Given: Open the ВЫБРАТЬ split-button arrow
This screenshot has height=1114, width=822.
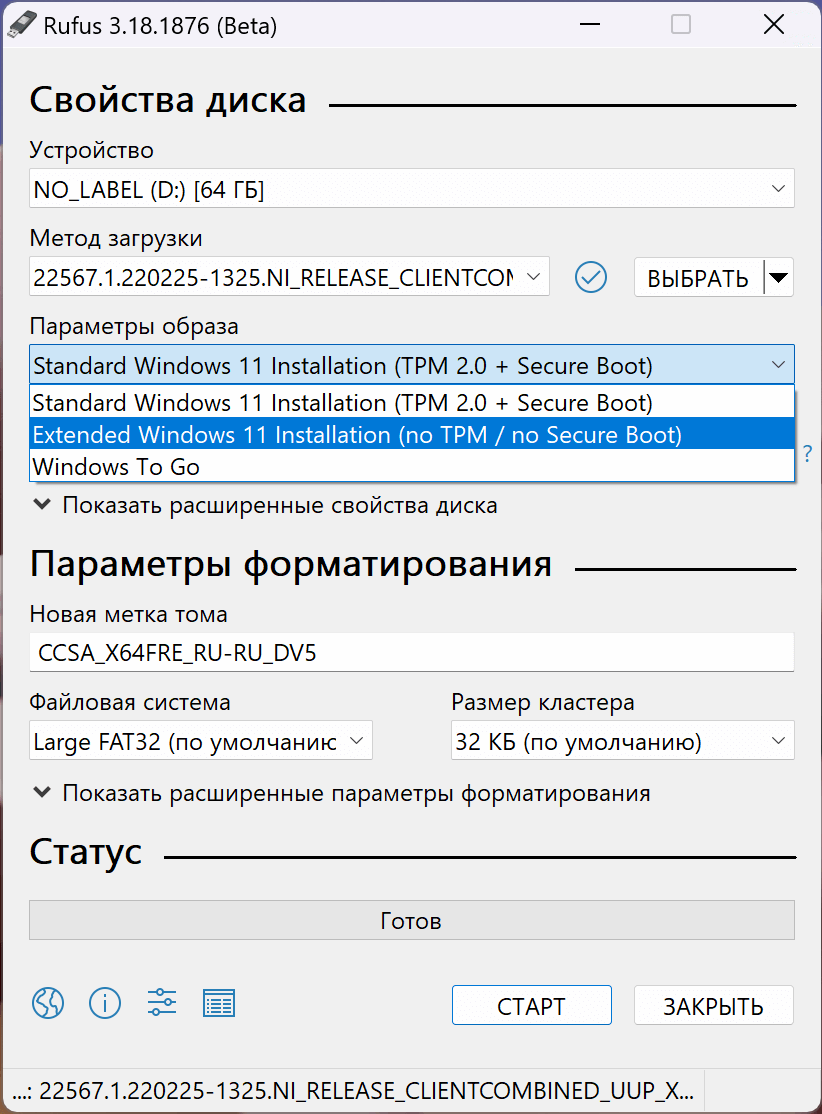Looking at the screenshot, I should point(779,277).
